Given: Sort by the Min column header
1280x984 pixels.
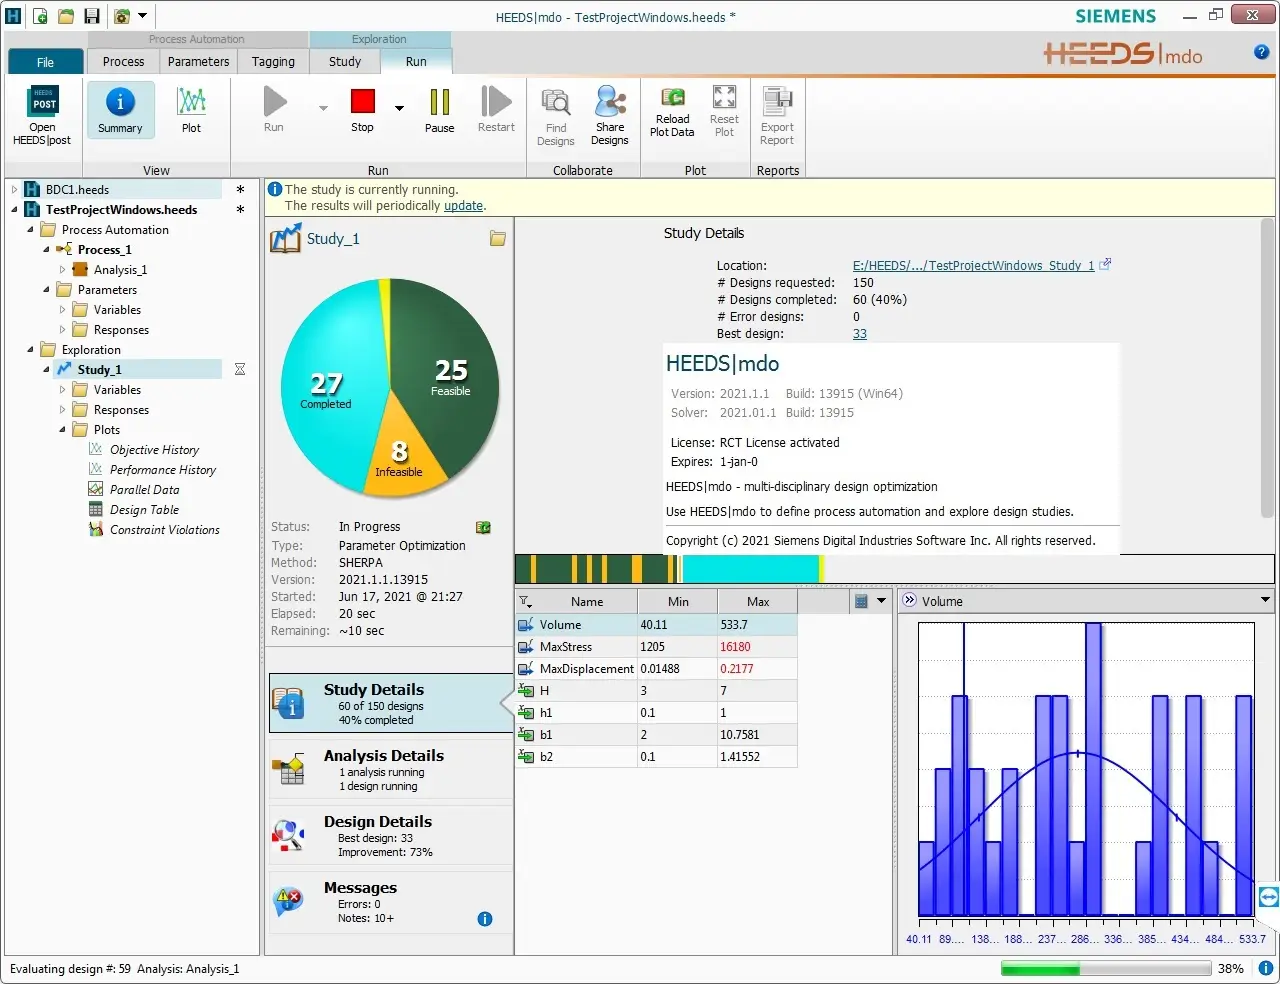Looking at the screenshot, I should 677,601.
